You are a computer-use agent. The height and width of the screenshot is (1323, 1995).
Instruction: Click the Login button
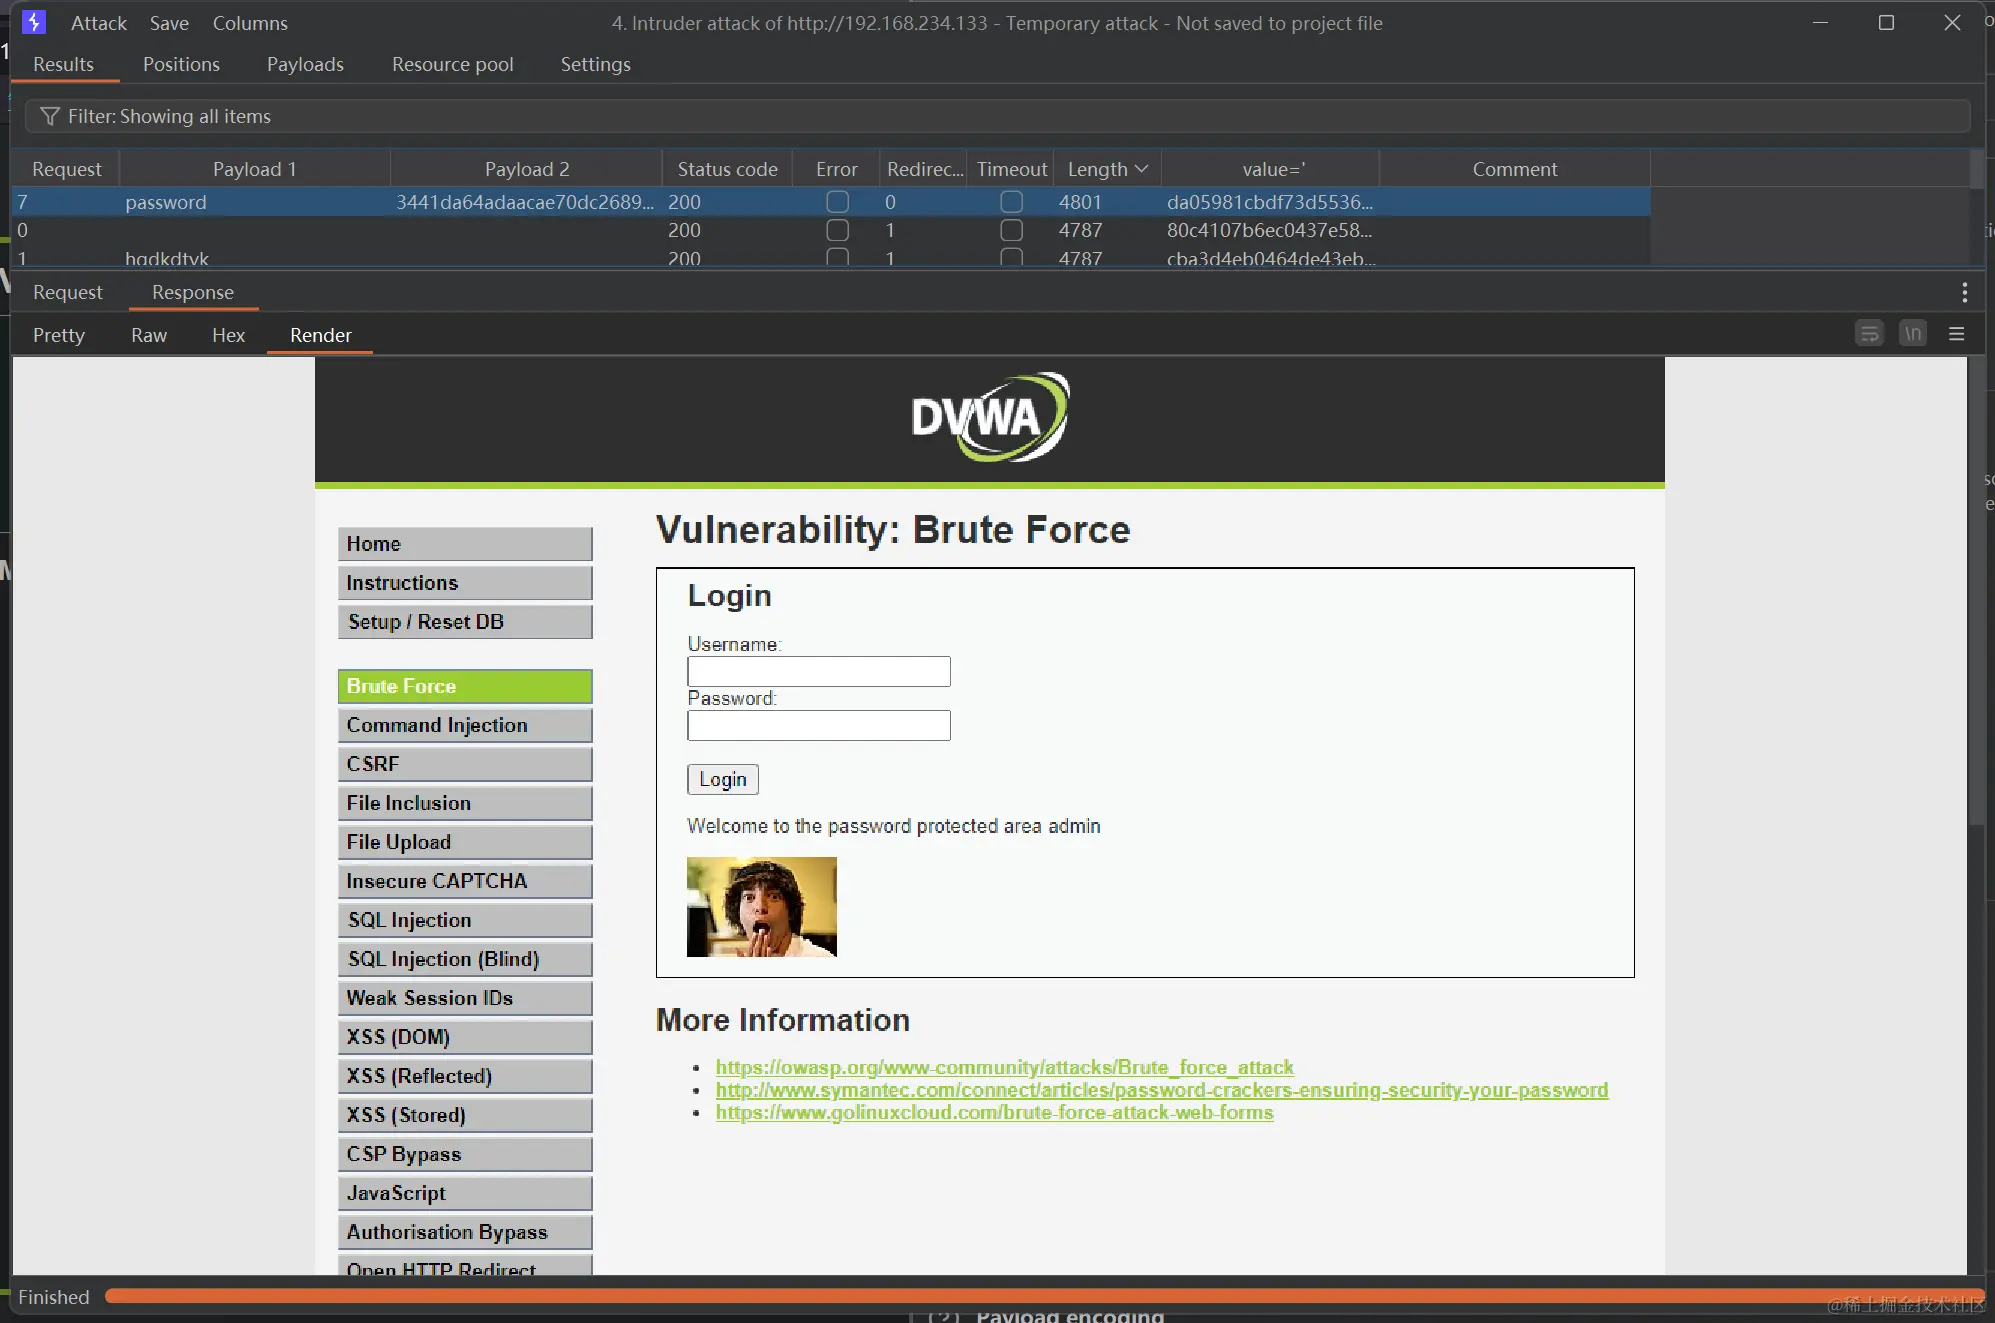click(722, 779)
